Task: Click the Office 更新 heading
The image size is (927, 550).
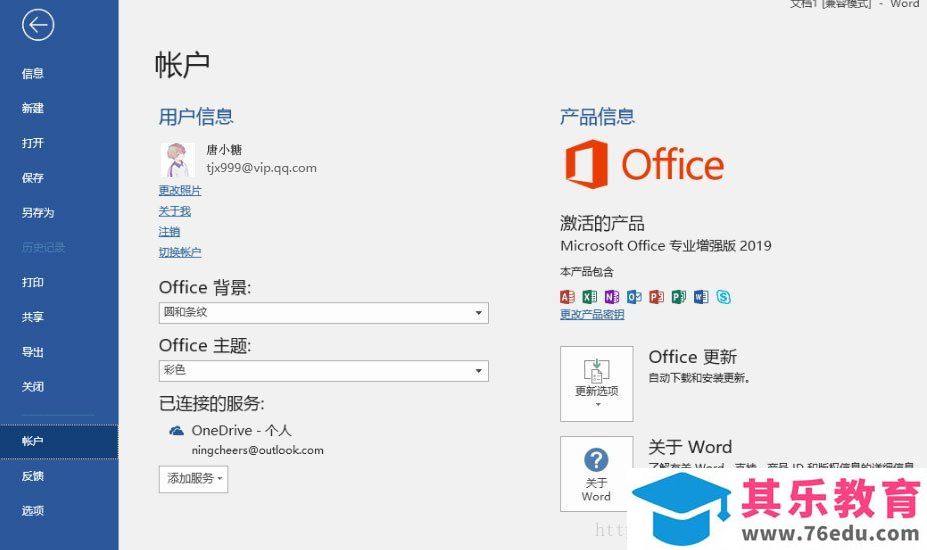Action: pyautogui.click(x=693, y=357)
